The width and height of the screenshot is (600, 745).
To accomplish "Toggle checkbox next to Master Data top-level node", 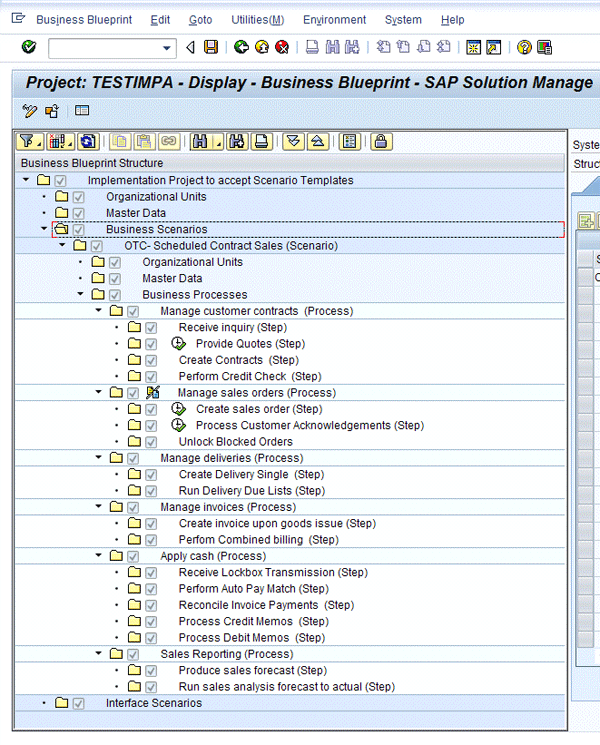I will [x=79, y=213].
